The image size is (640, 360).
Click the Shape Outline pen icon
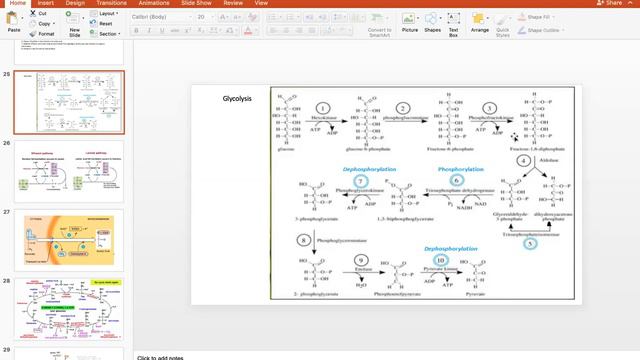pos(522,30)
